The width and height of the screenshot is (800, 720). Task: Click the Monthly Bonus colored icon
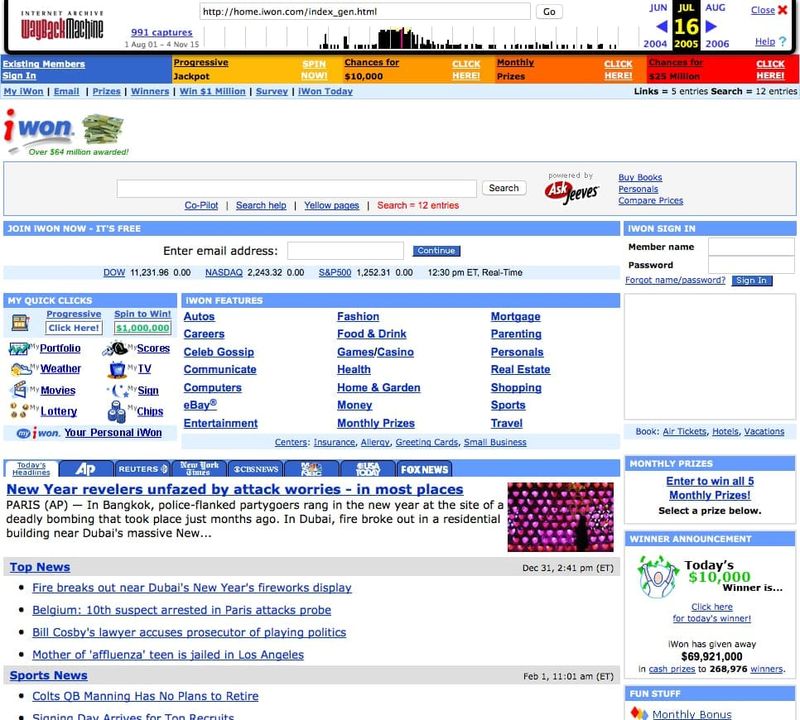click(639, 714)
